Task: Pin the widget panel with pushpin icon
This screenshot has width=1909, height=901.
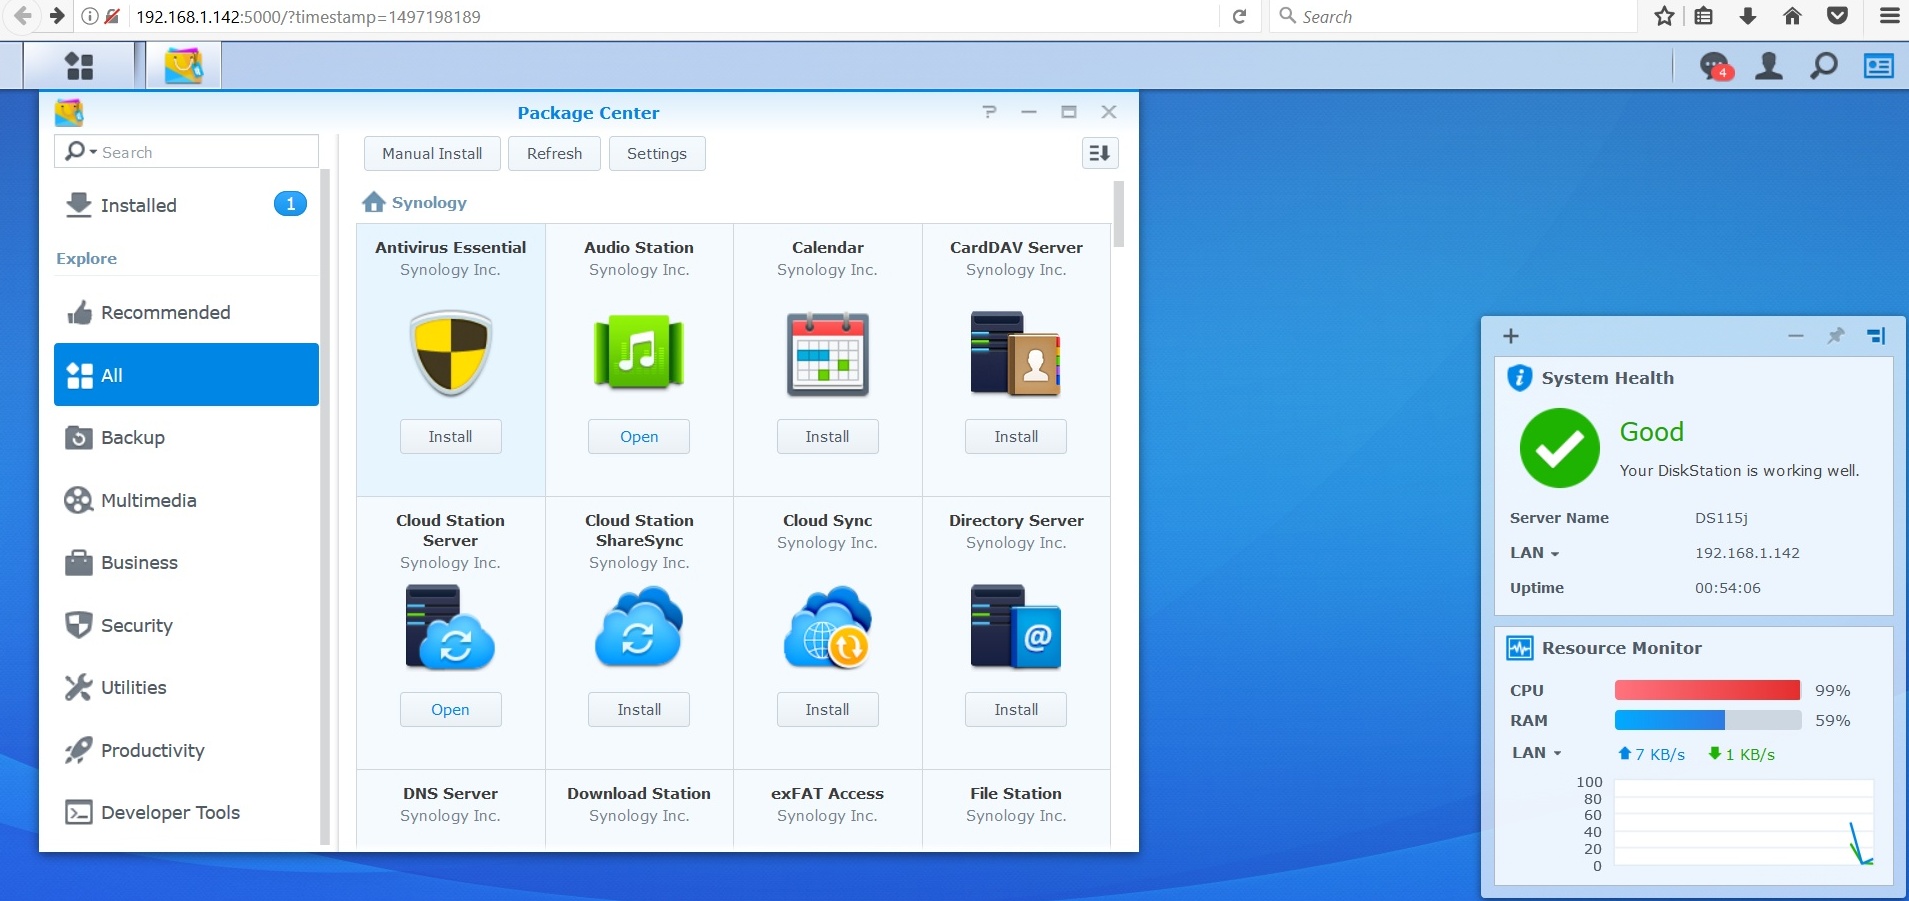Action: click(1836, 336)
